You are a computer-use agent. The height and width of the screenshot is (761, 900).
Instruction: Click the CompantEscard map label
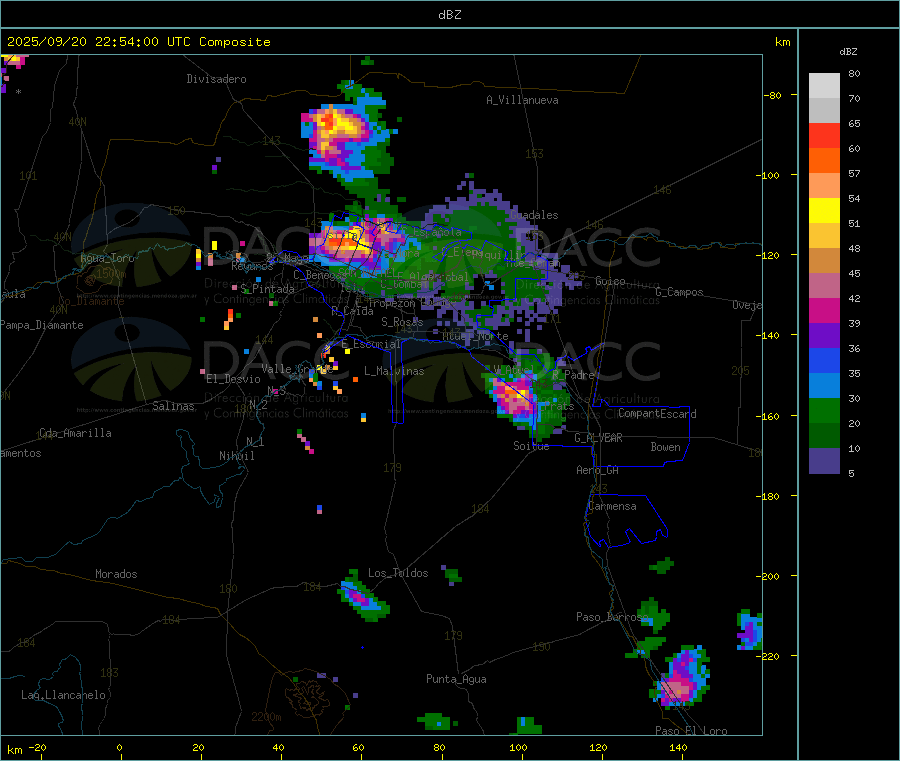[x=657, y=414]
